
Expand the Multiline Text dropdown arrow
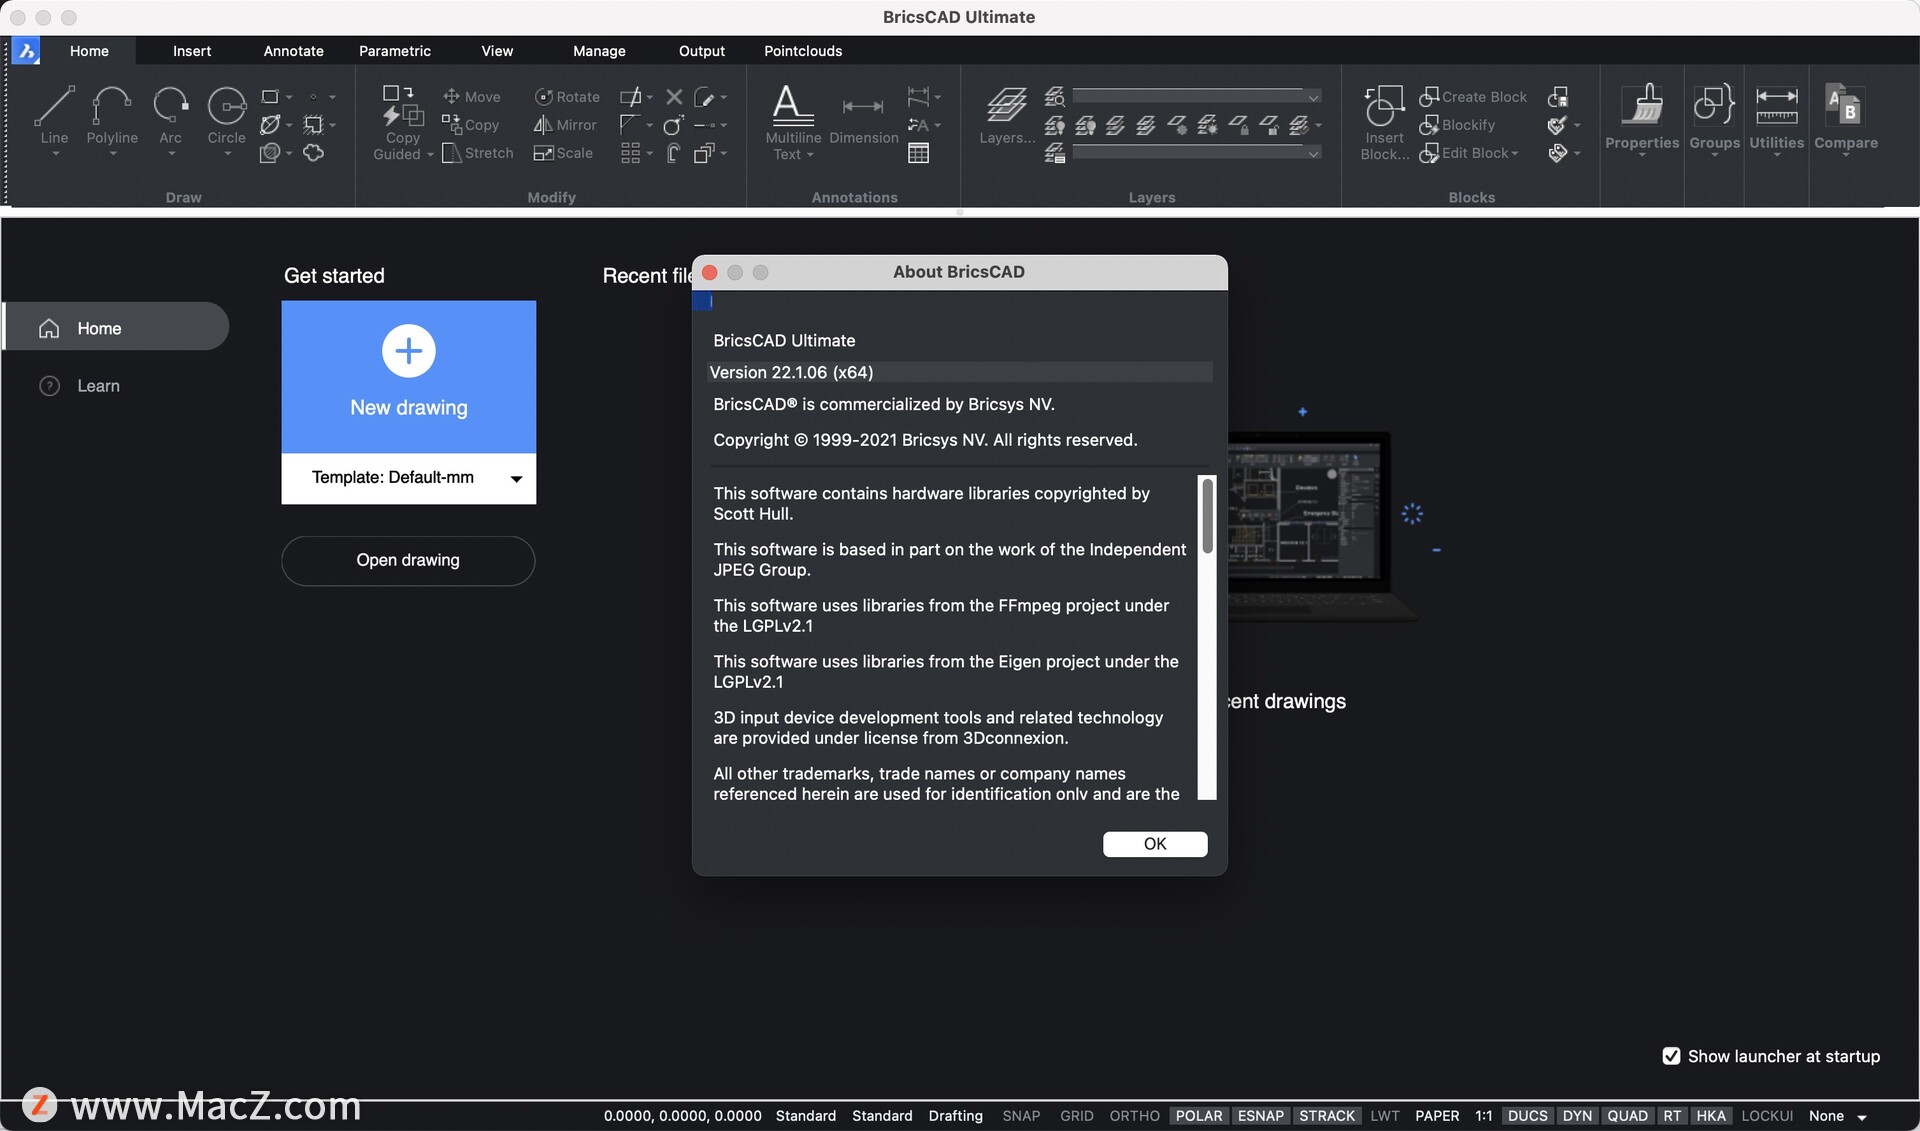pos(810,155)
